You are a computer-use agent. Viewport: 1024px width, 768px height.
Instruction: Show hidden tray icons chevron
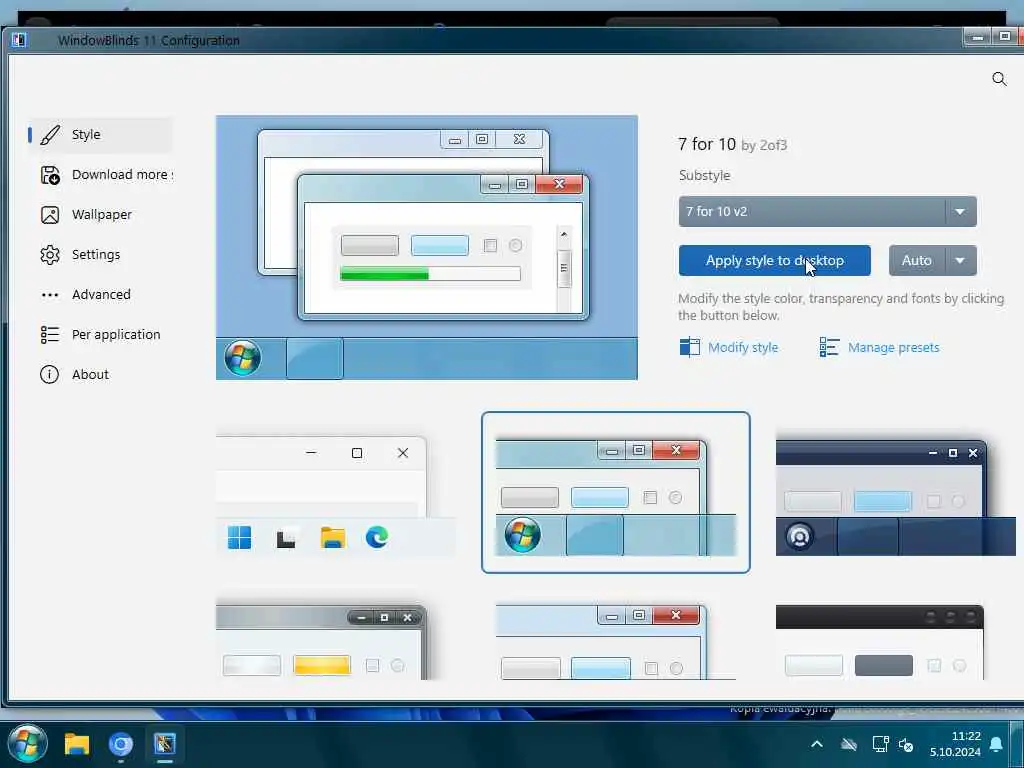pos(817,744)
